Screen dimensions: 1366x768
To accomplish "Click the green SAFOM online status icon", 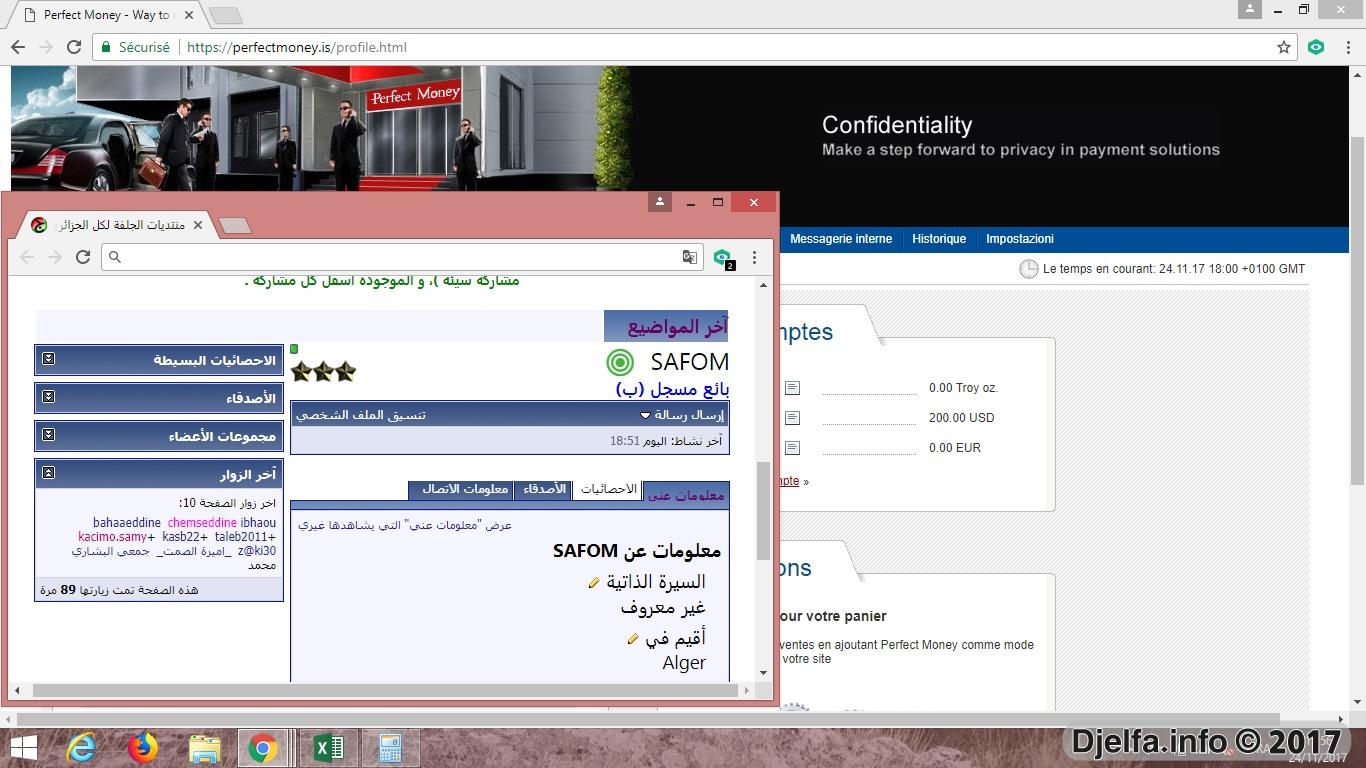I will [620, 362].
